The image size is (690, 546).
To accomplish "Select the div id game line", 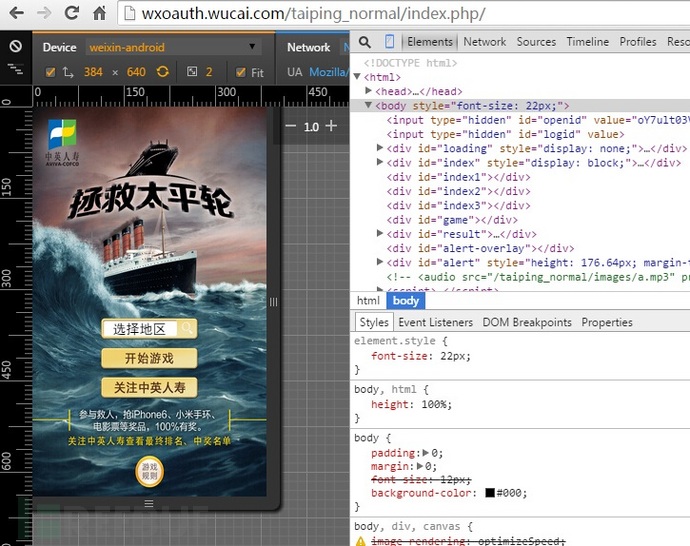I will pyautogui.click(x=452, y=220).
